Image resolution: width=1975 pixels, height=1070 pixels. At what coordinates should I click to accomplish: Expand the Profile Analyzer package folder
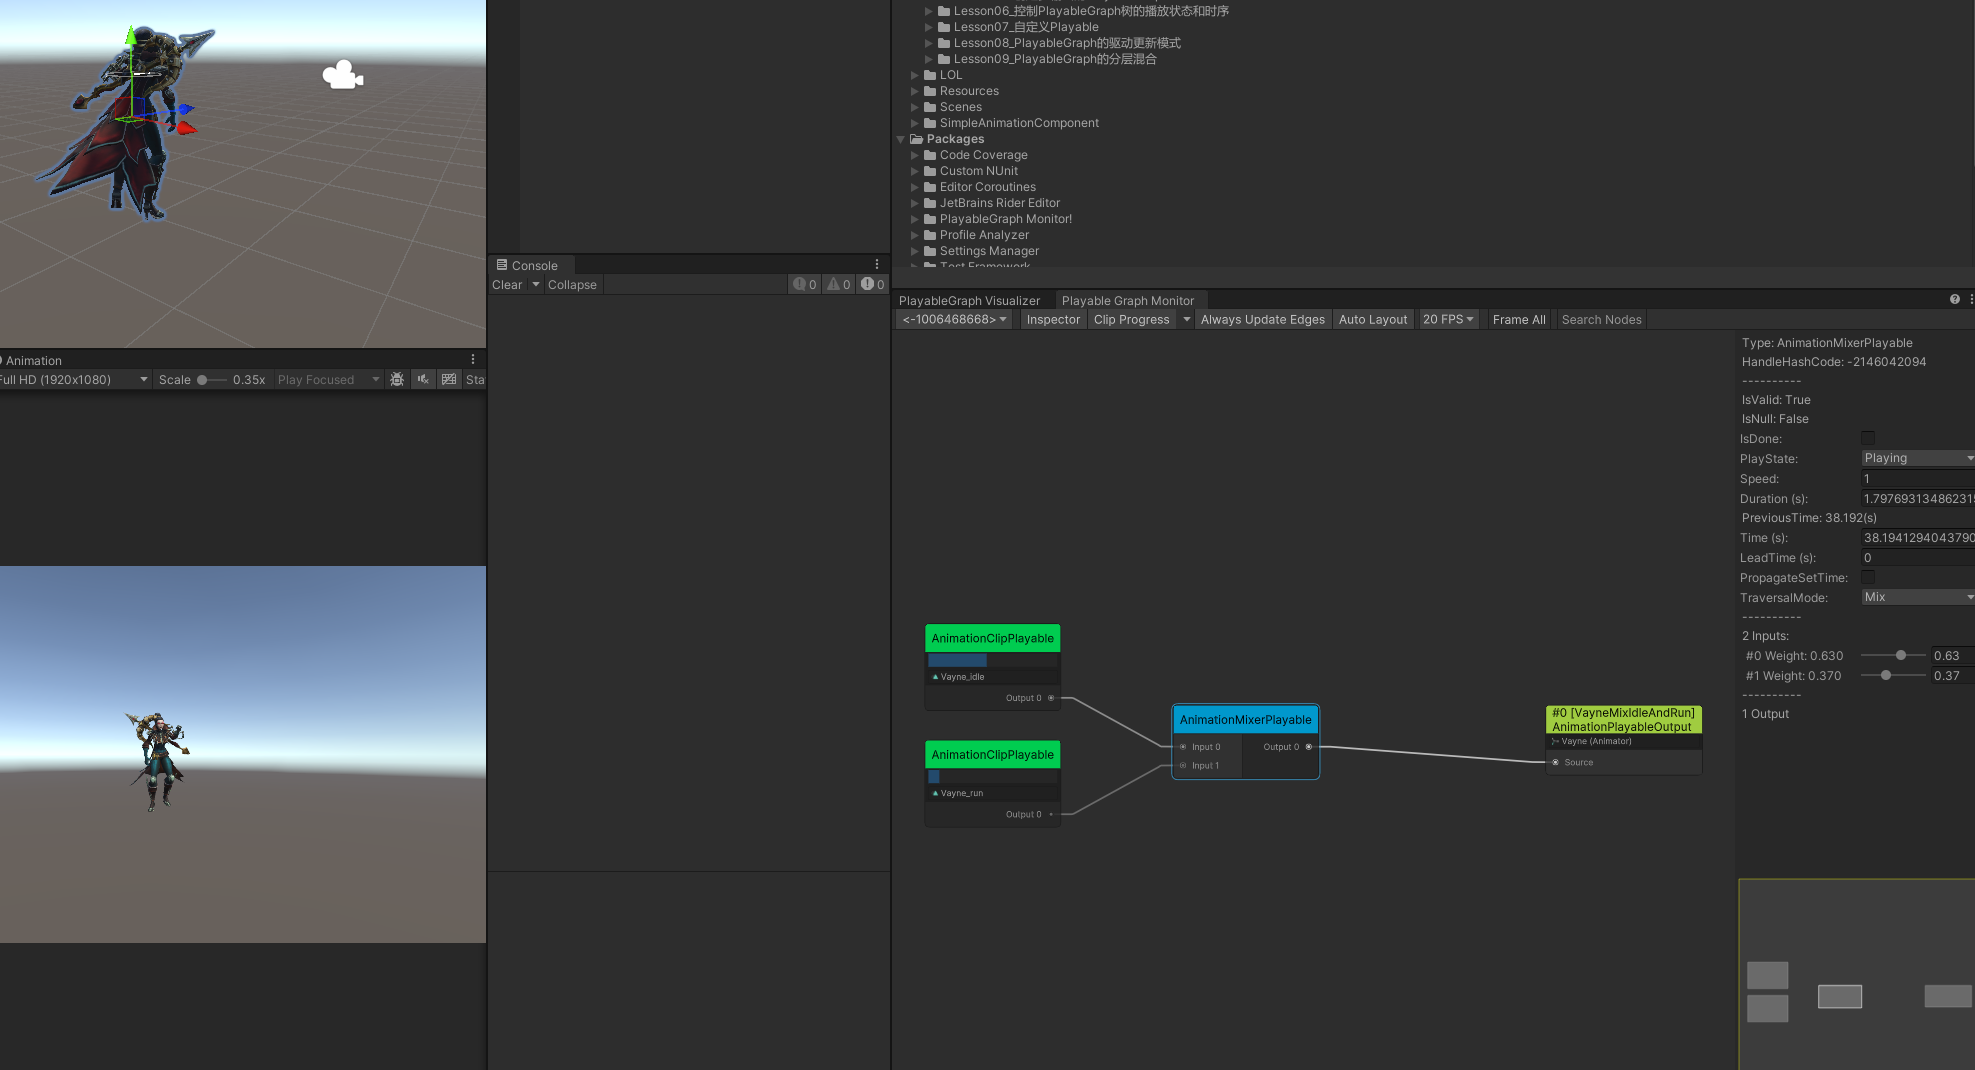pyautogui.click(x=915, y=235)
